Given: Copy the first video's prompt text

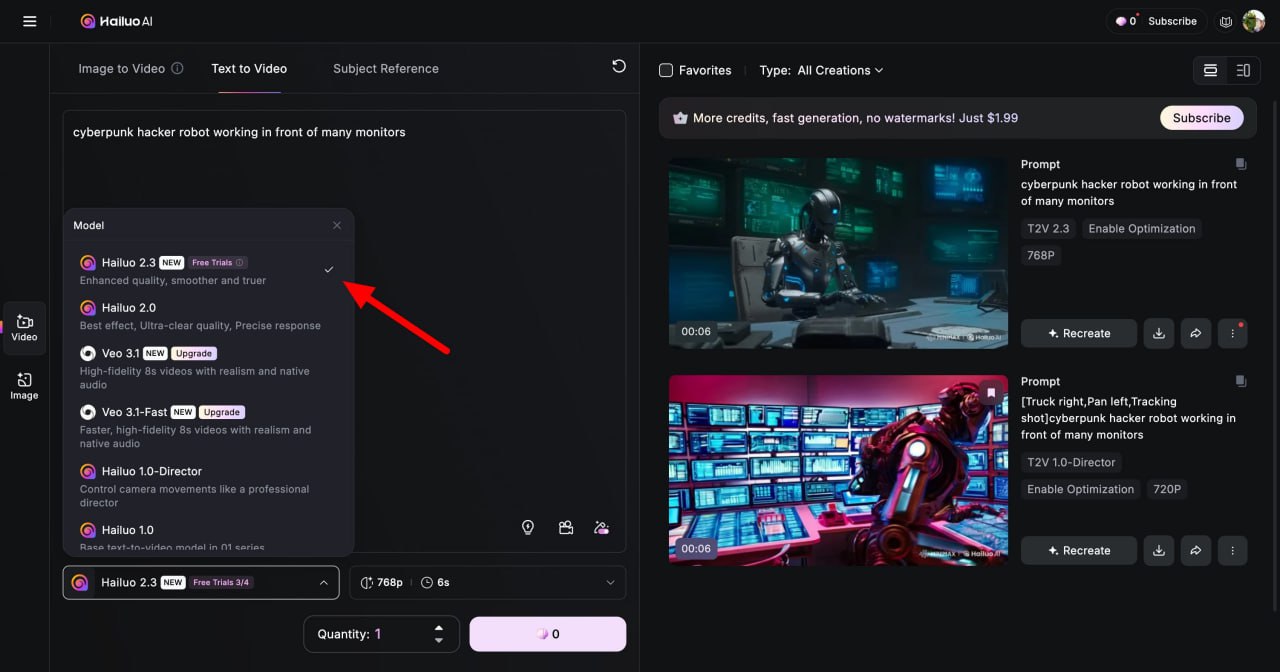Looking at the screenshot, I should (x=1240, y=164).
